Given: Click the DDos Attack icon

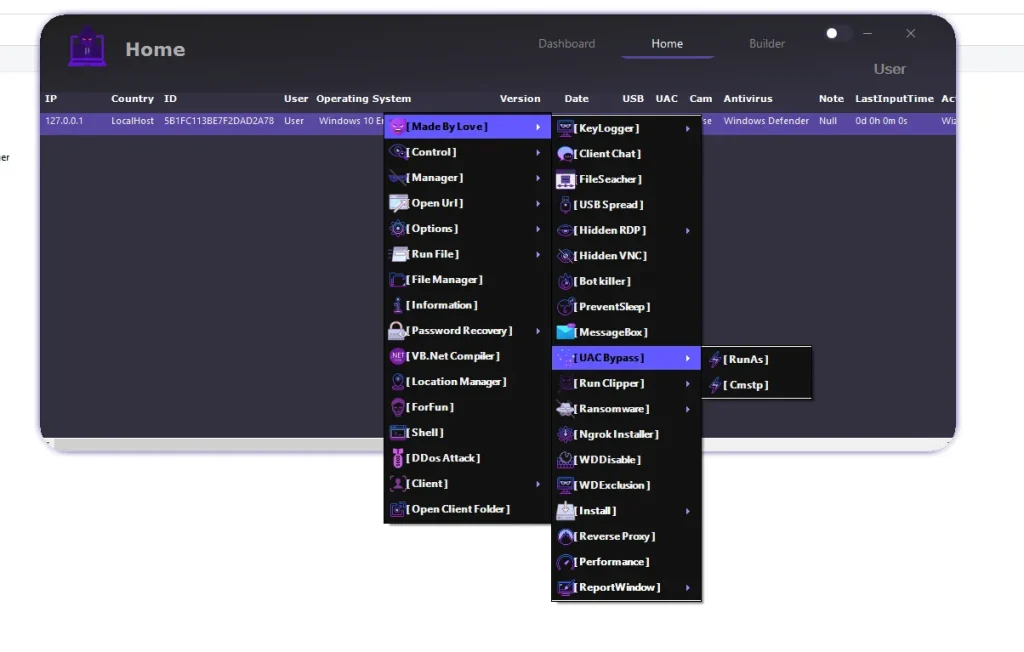Looking at the screenshot, I should [396, 457].
